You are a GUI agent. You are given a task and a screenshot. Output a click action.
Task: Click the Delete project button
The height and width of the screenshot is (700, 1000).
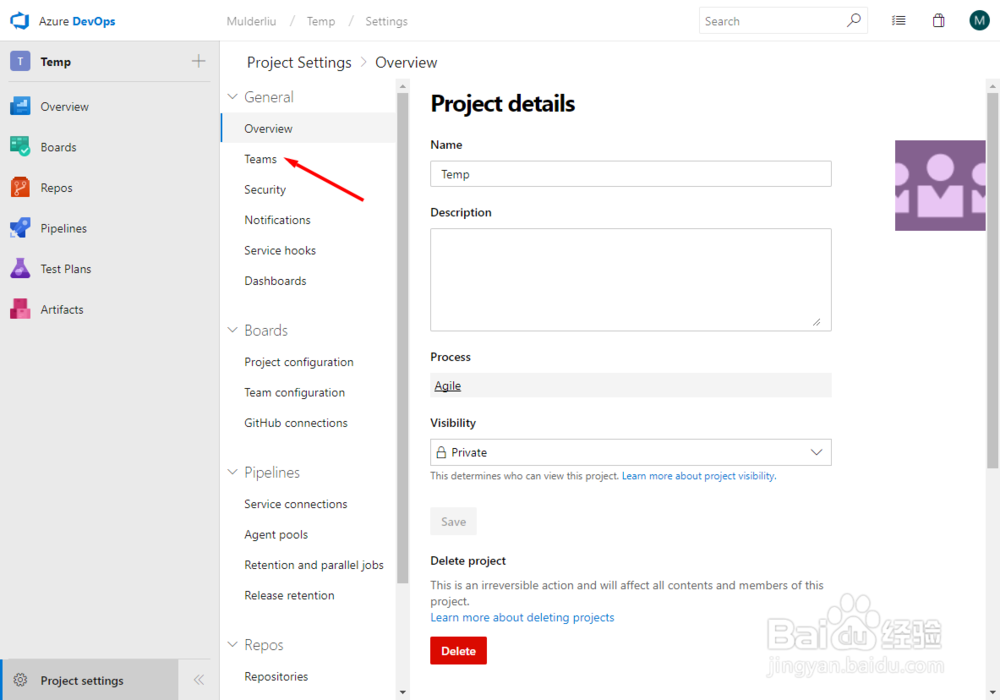458,650
